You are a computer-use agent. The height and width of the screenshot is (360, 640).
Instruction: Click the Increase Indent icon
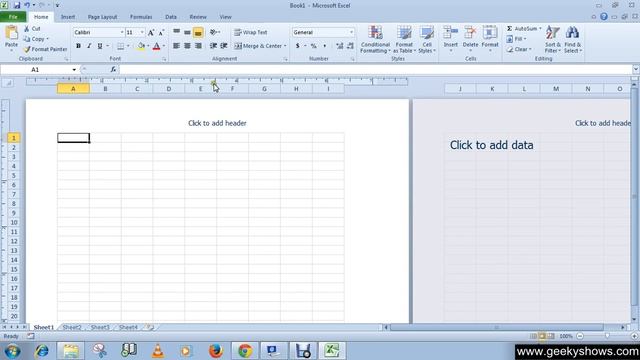click(x=224, y=46)
